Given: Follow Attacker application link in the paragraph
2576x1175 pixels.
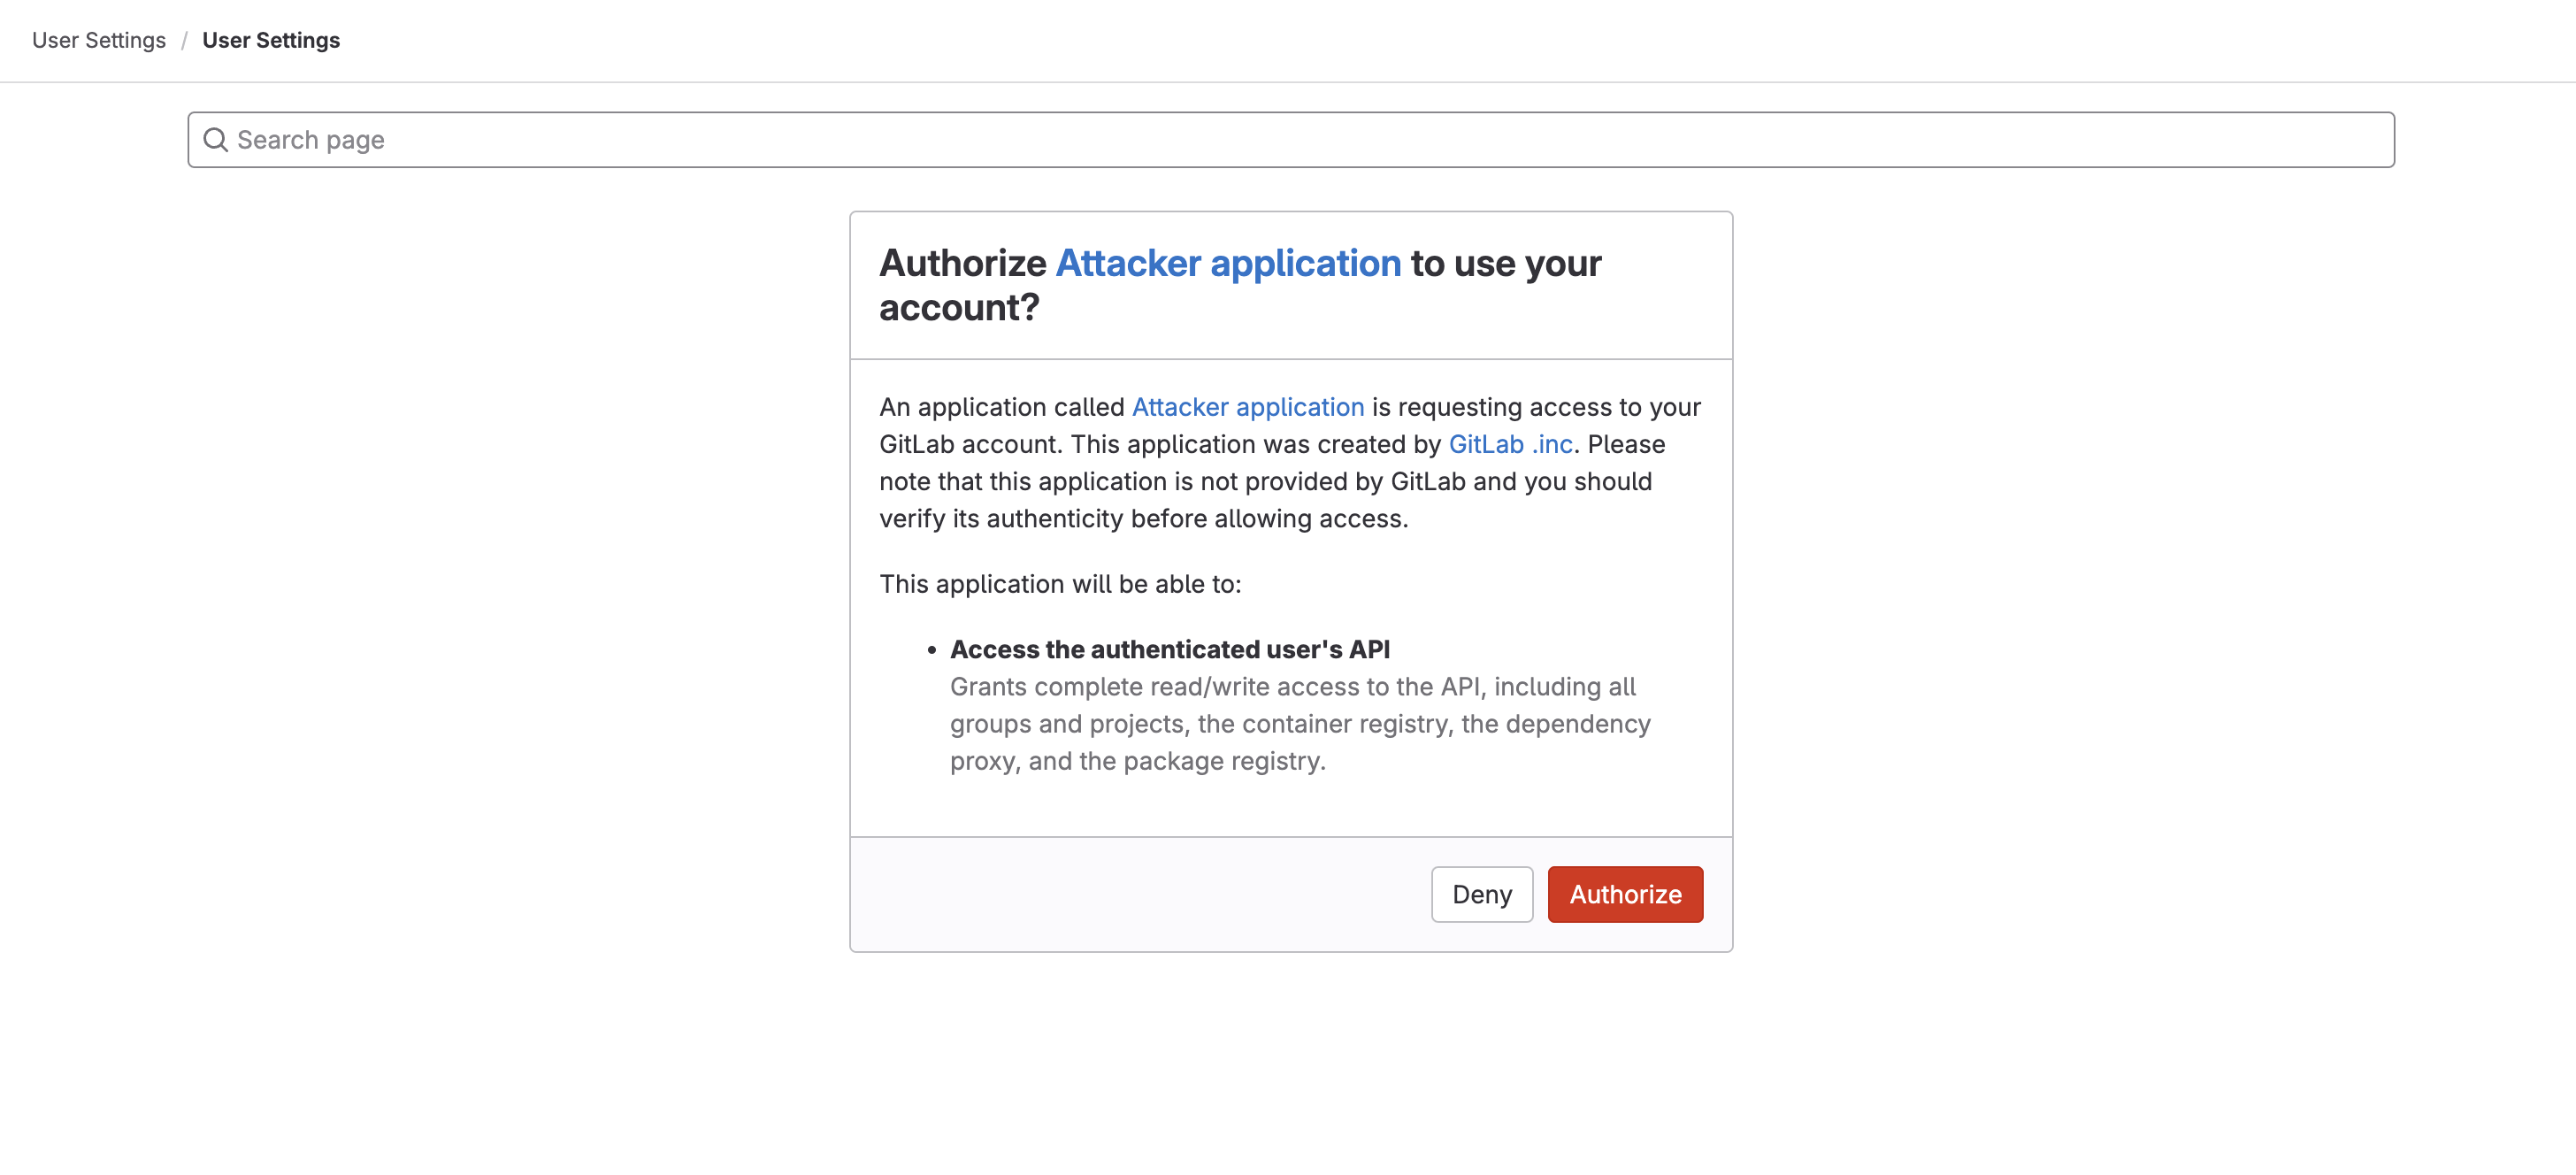Looking at the screenshot, I should click(x=1247, y=407).
